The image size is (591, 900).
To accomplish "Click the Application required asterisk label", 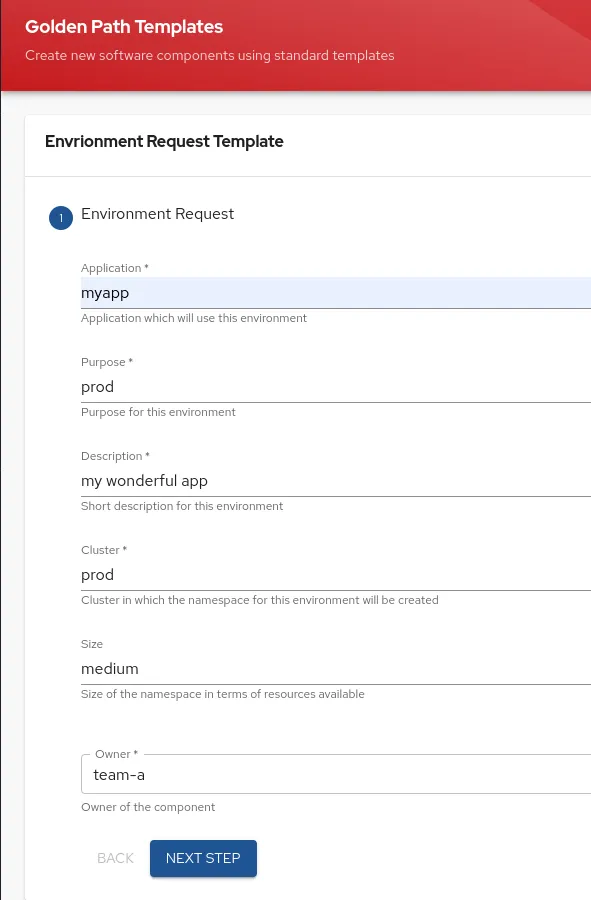I will click(x=115, y=268).
